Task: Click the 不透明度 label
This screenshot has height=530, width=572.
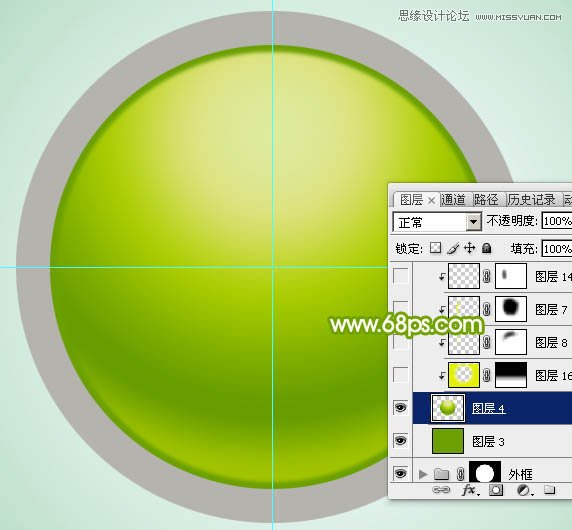Action: (x=512, y=221)
